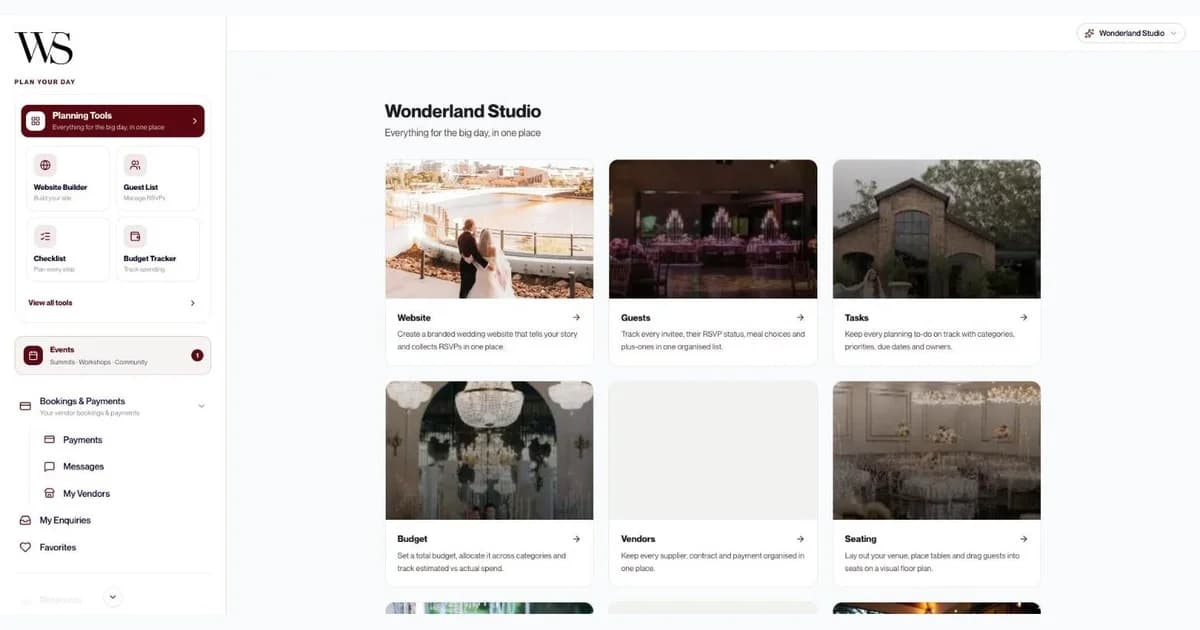Click the View all tools arrow chevron
Screen dimensions: 1200x630
point(193,303)
